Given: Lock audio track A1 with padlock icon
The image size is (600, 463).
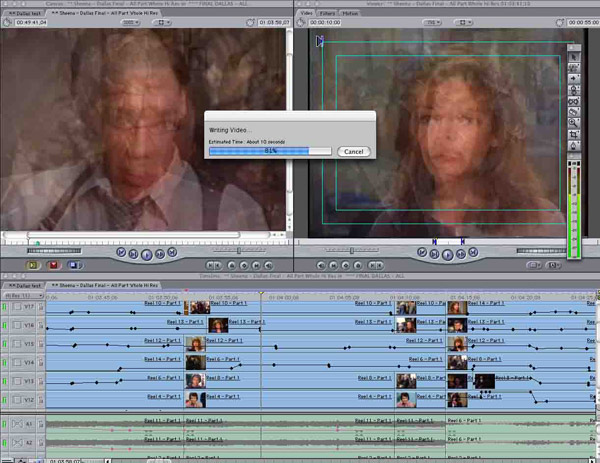Looking at the screenshot, I should [x=41, y=424].
